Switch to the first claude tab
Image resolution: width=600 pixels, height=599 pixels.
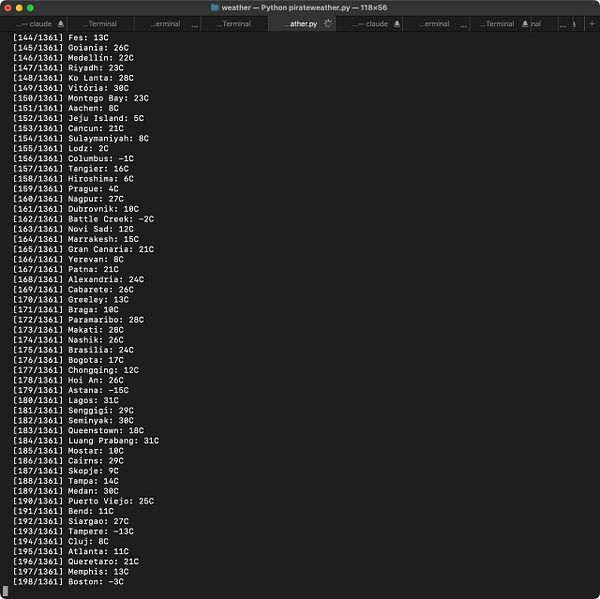coord(34,24)
